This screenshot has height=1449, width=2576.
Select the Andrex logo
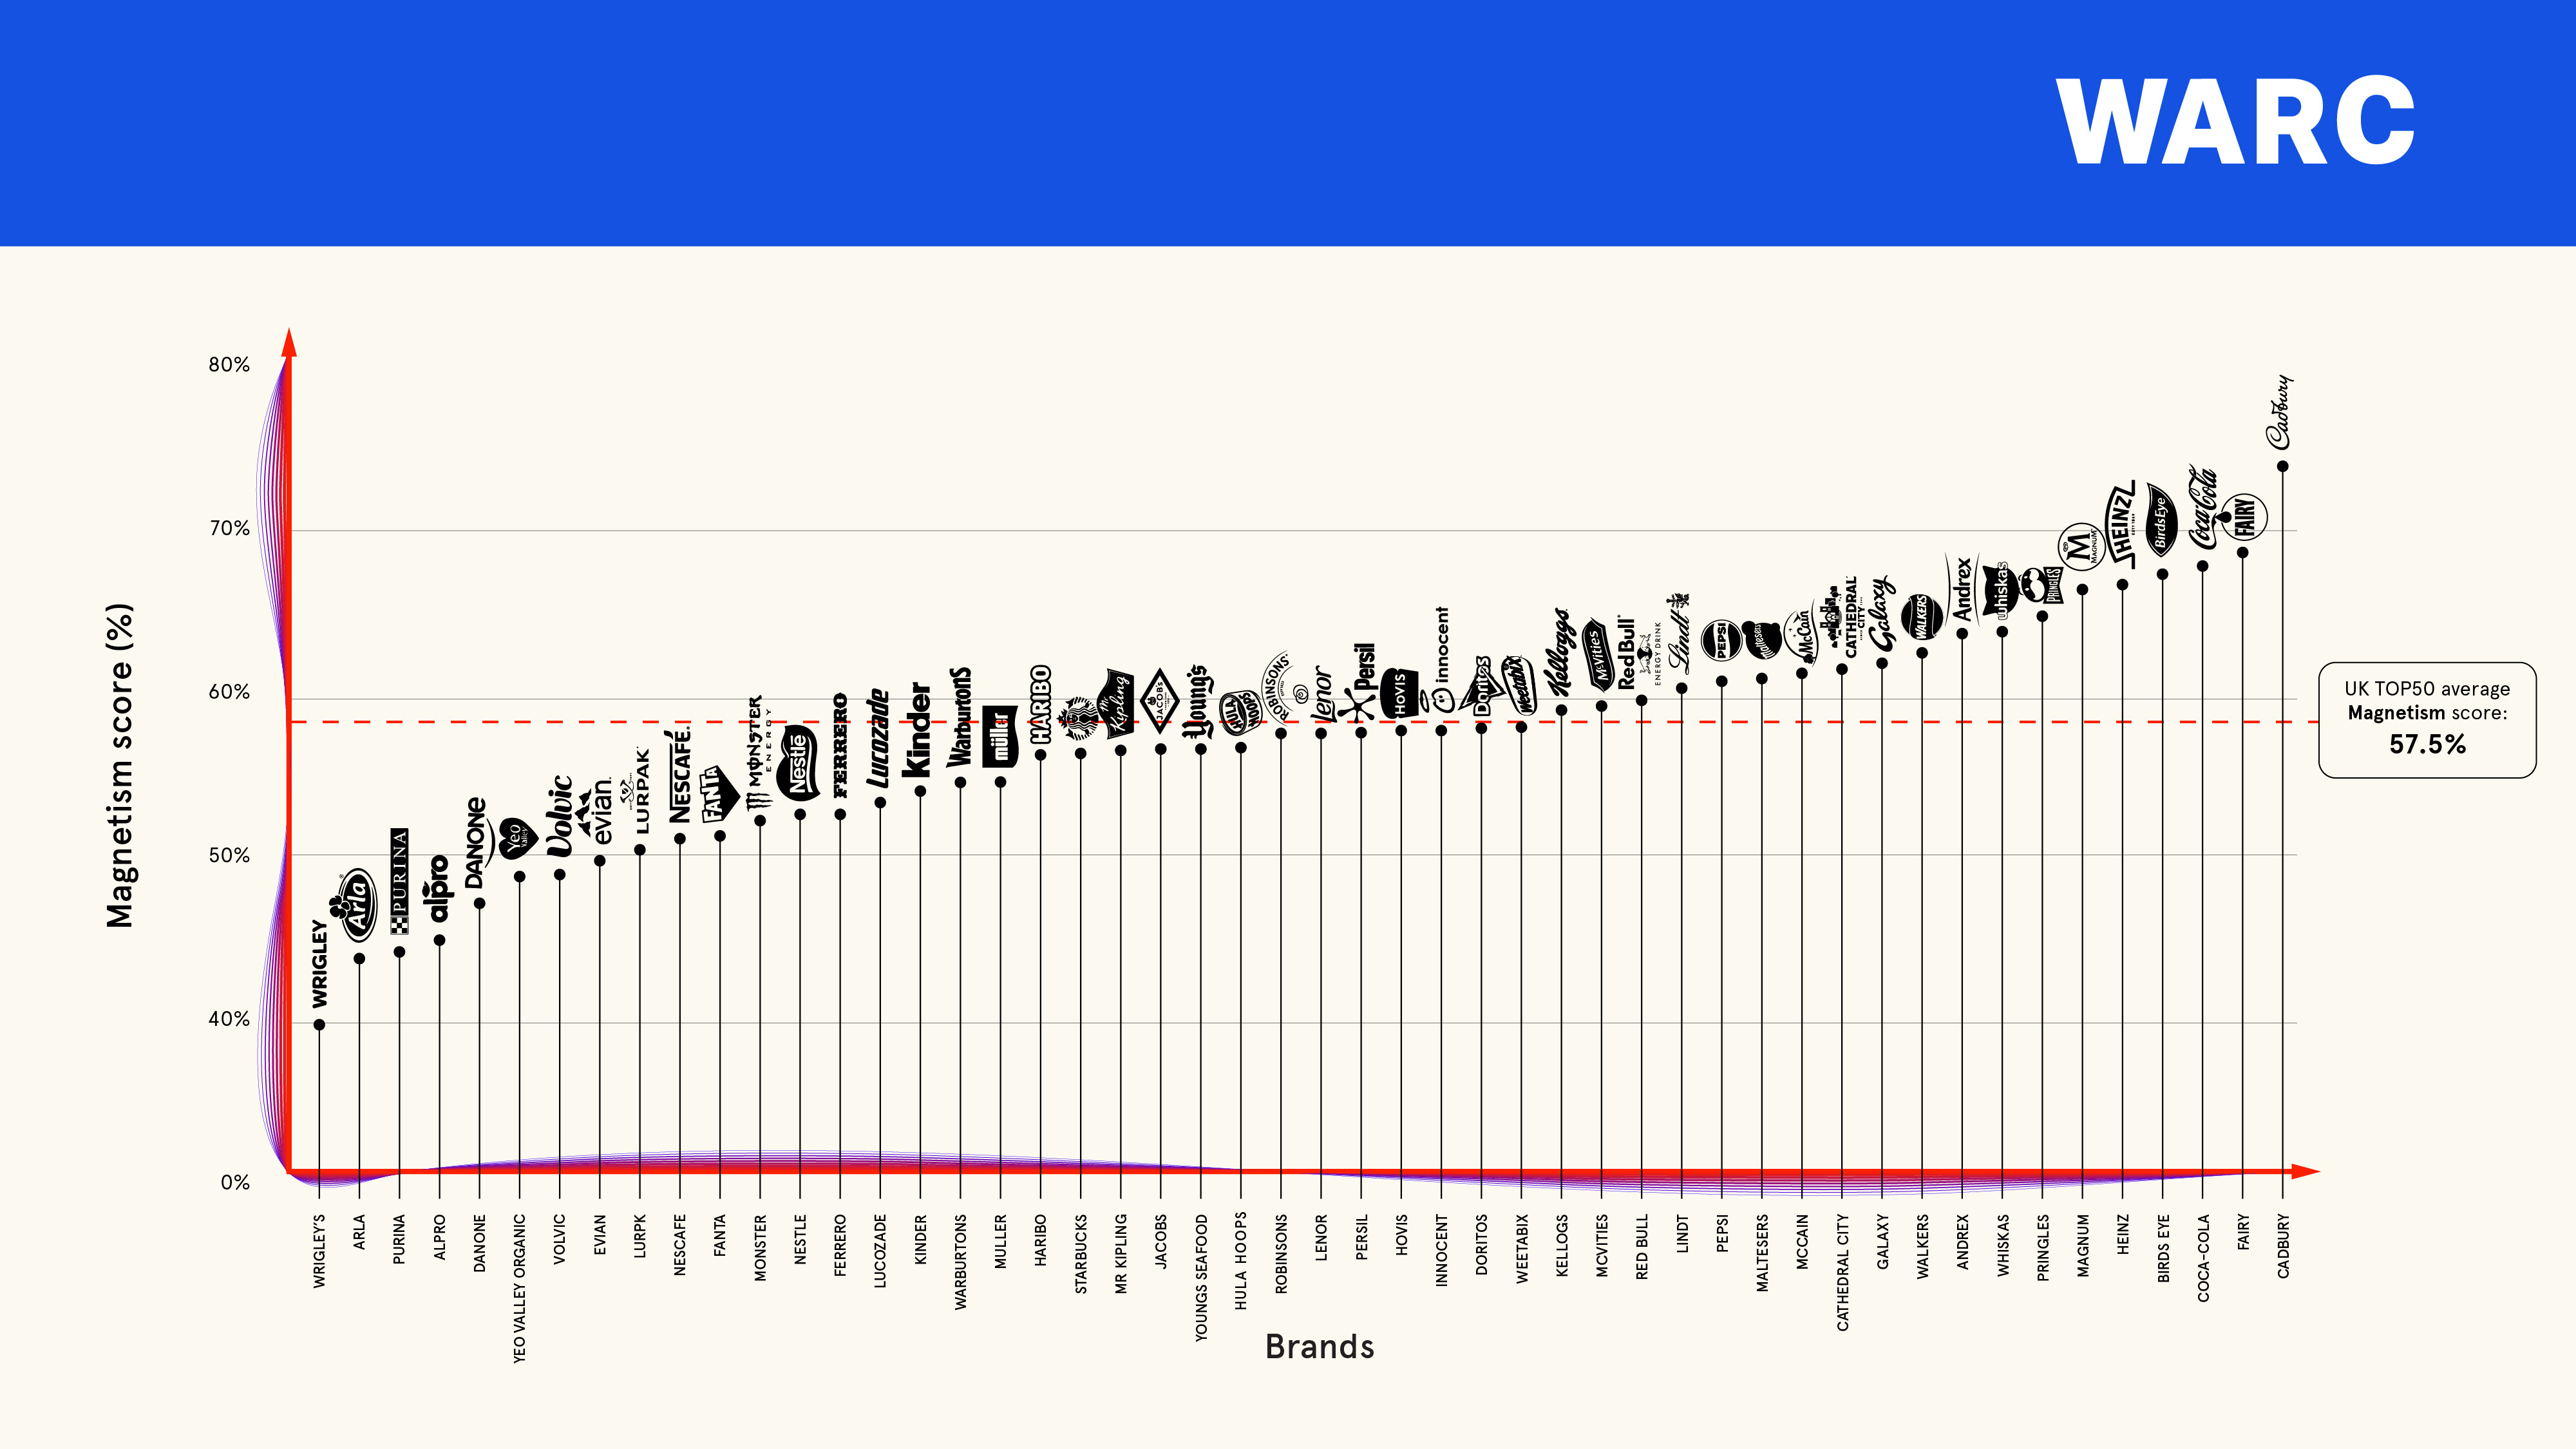(1962, 588)
